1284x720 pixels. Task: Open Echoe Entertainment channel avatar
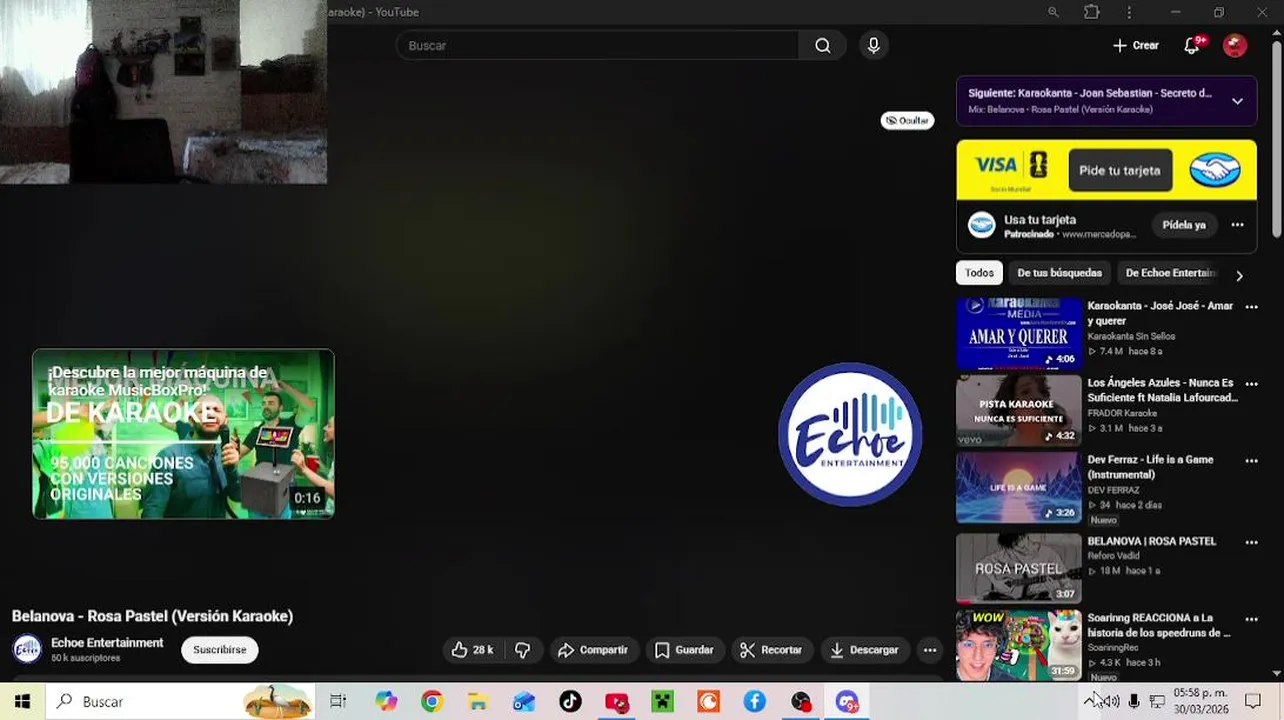coord(27,649)
